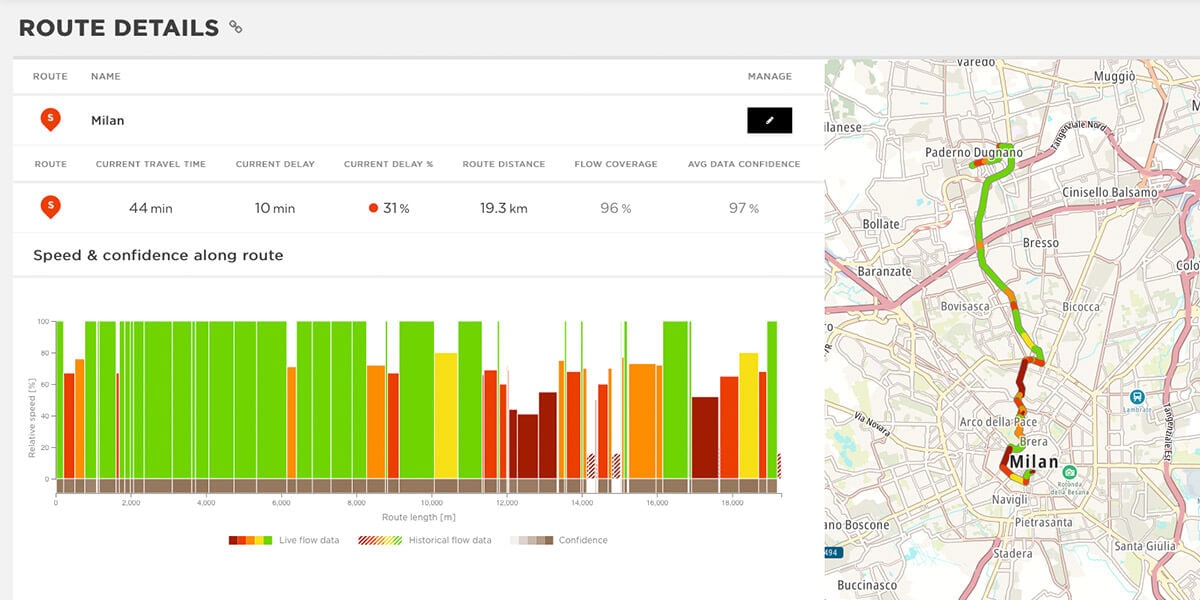Click the link icon beside ROUTE DETAILS heading
The width and height of the screenshot is (1200, 600).
coord(235,28)
